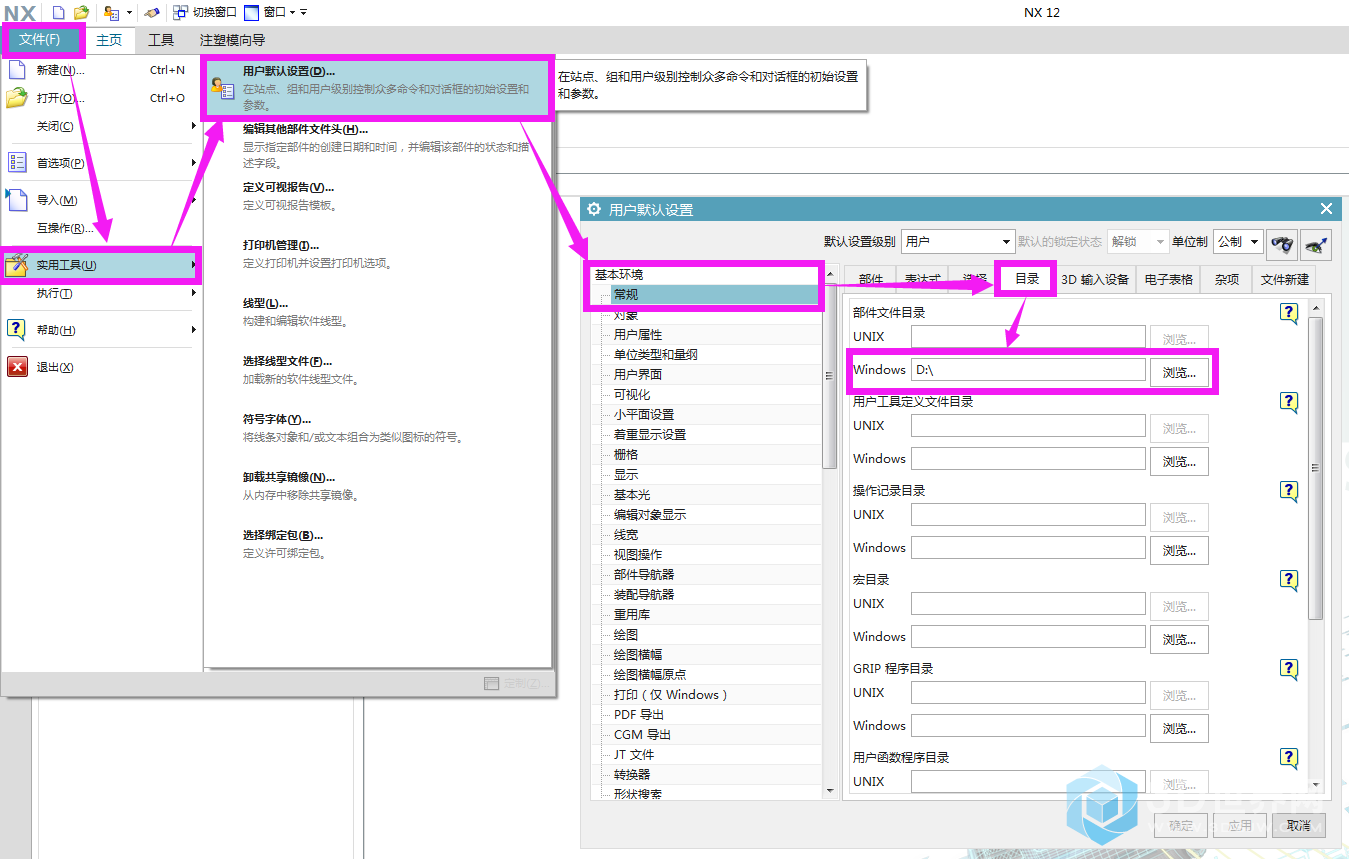This screenshot has height=859, width=1349.
Task: Click help icon for GRIP 程序目录 section
Action: (1289, 669)
